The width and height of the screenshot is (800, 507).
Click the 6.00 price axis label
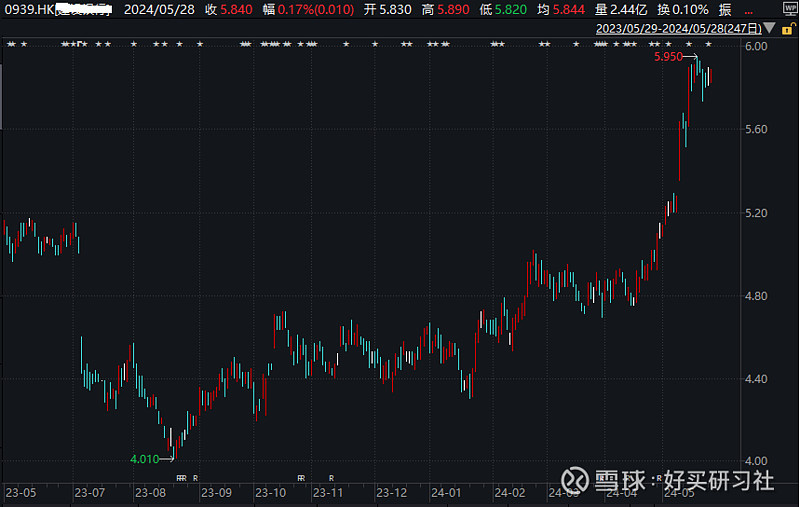click(x=756, y=46)
